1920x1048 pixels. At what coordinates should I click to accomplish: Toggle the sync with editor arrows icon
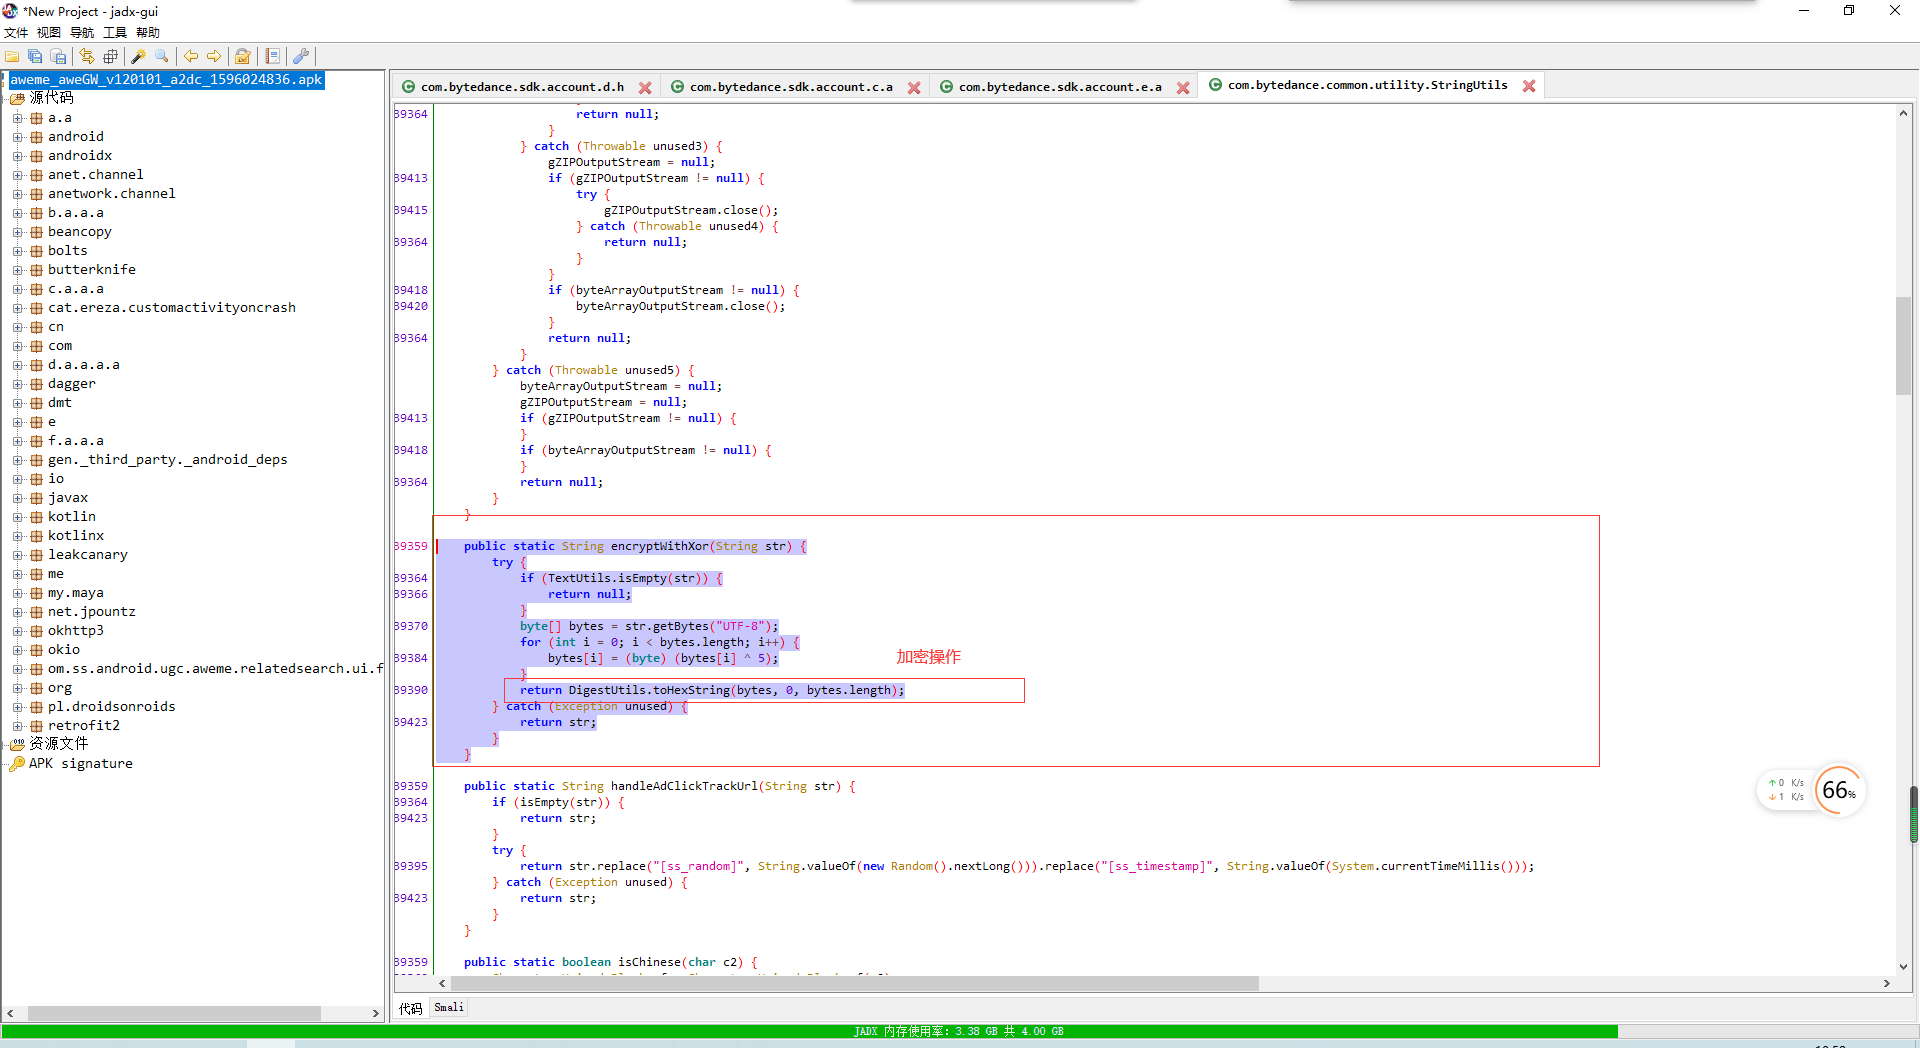(87, 57)
